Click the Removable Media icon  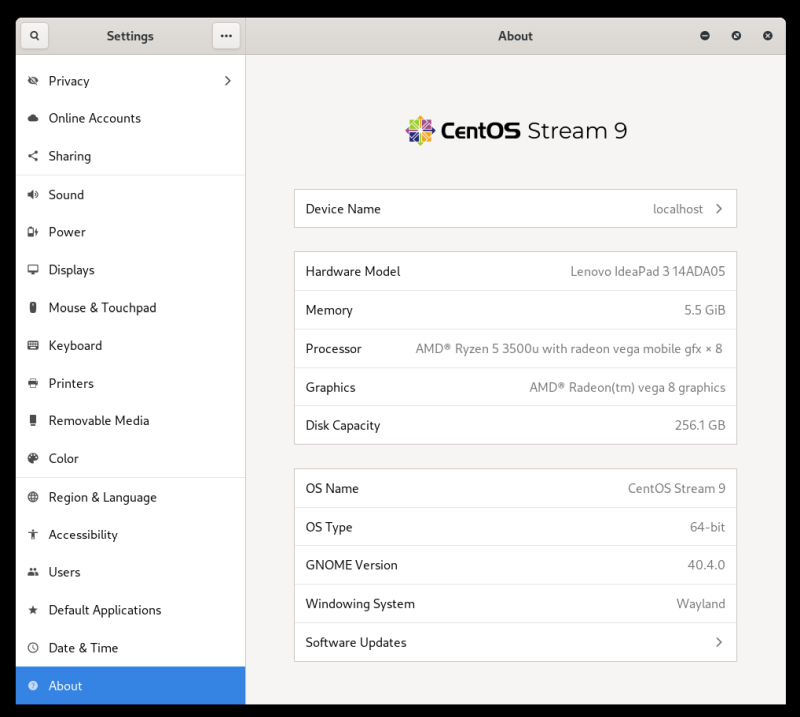pyautogui.click(x=33, y=421)
